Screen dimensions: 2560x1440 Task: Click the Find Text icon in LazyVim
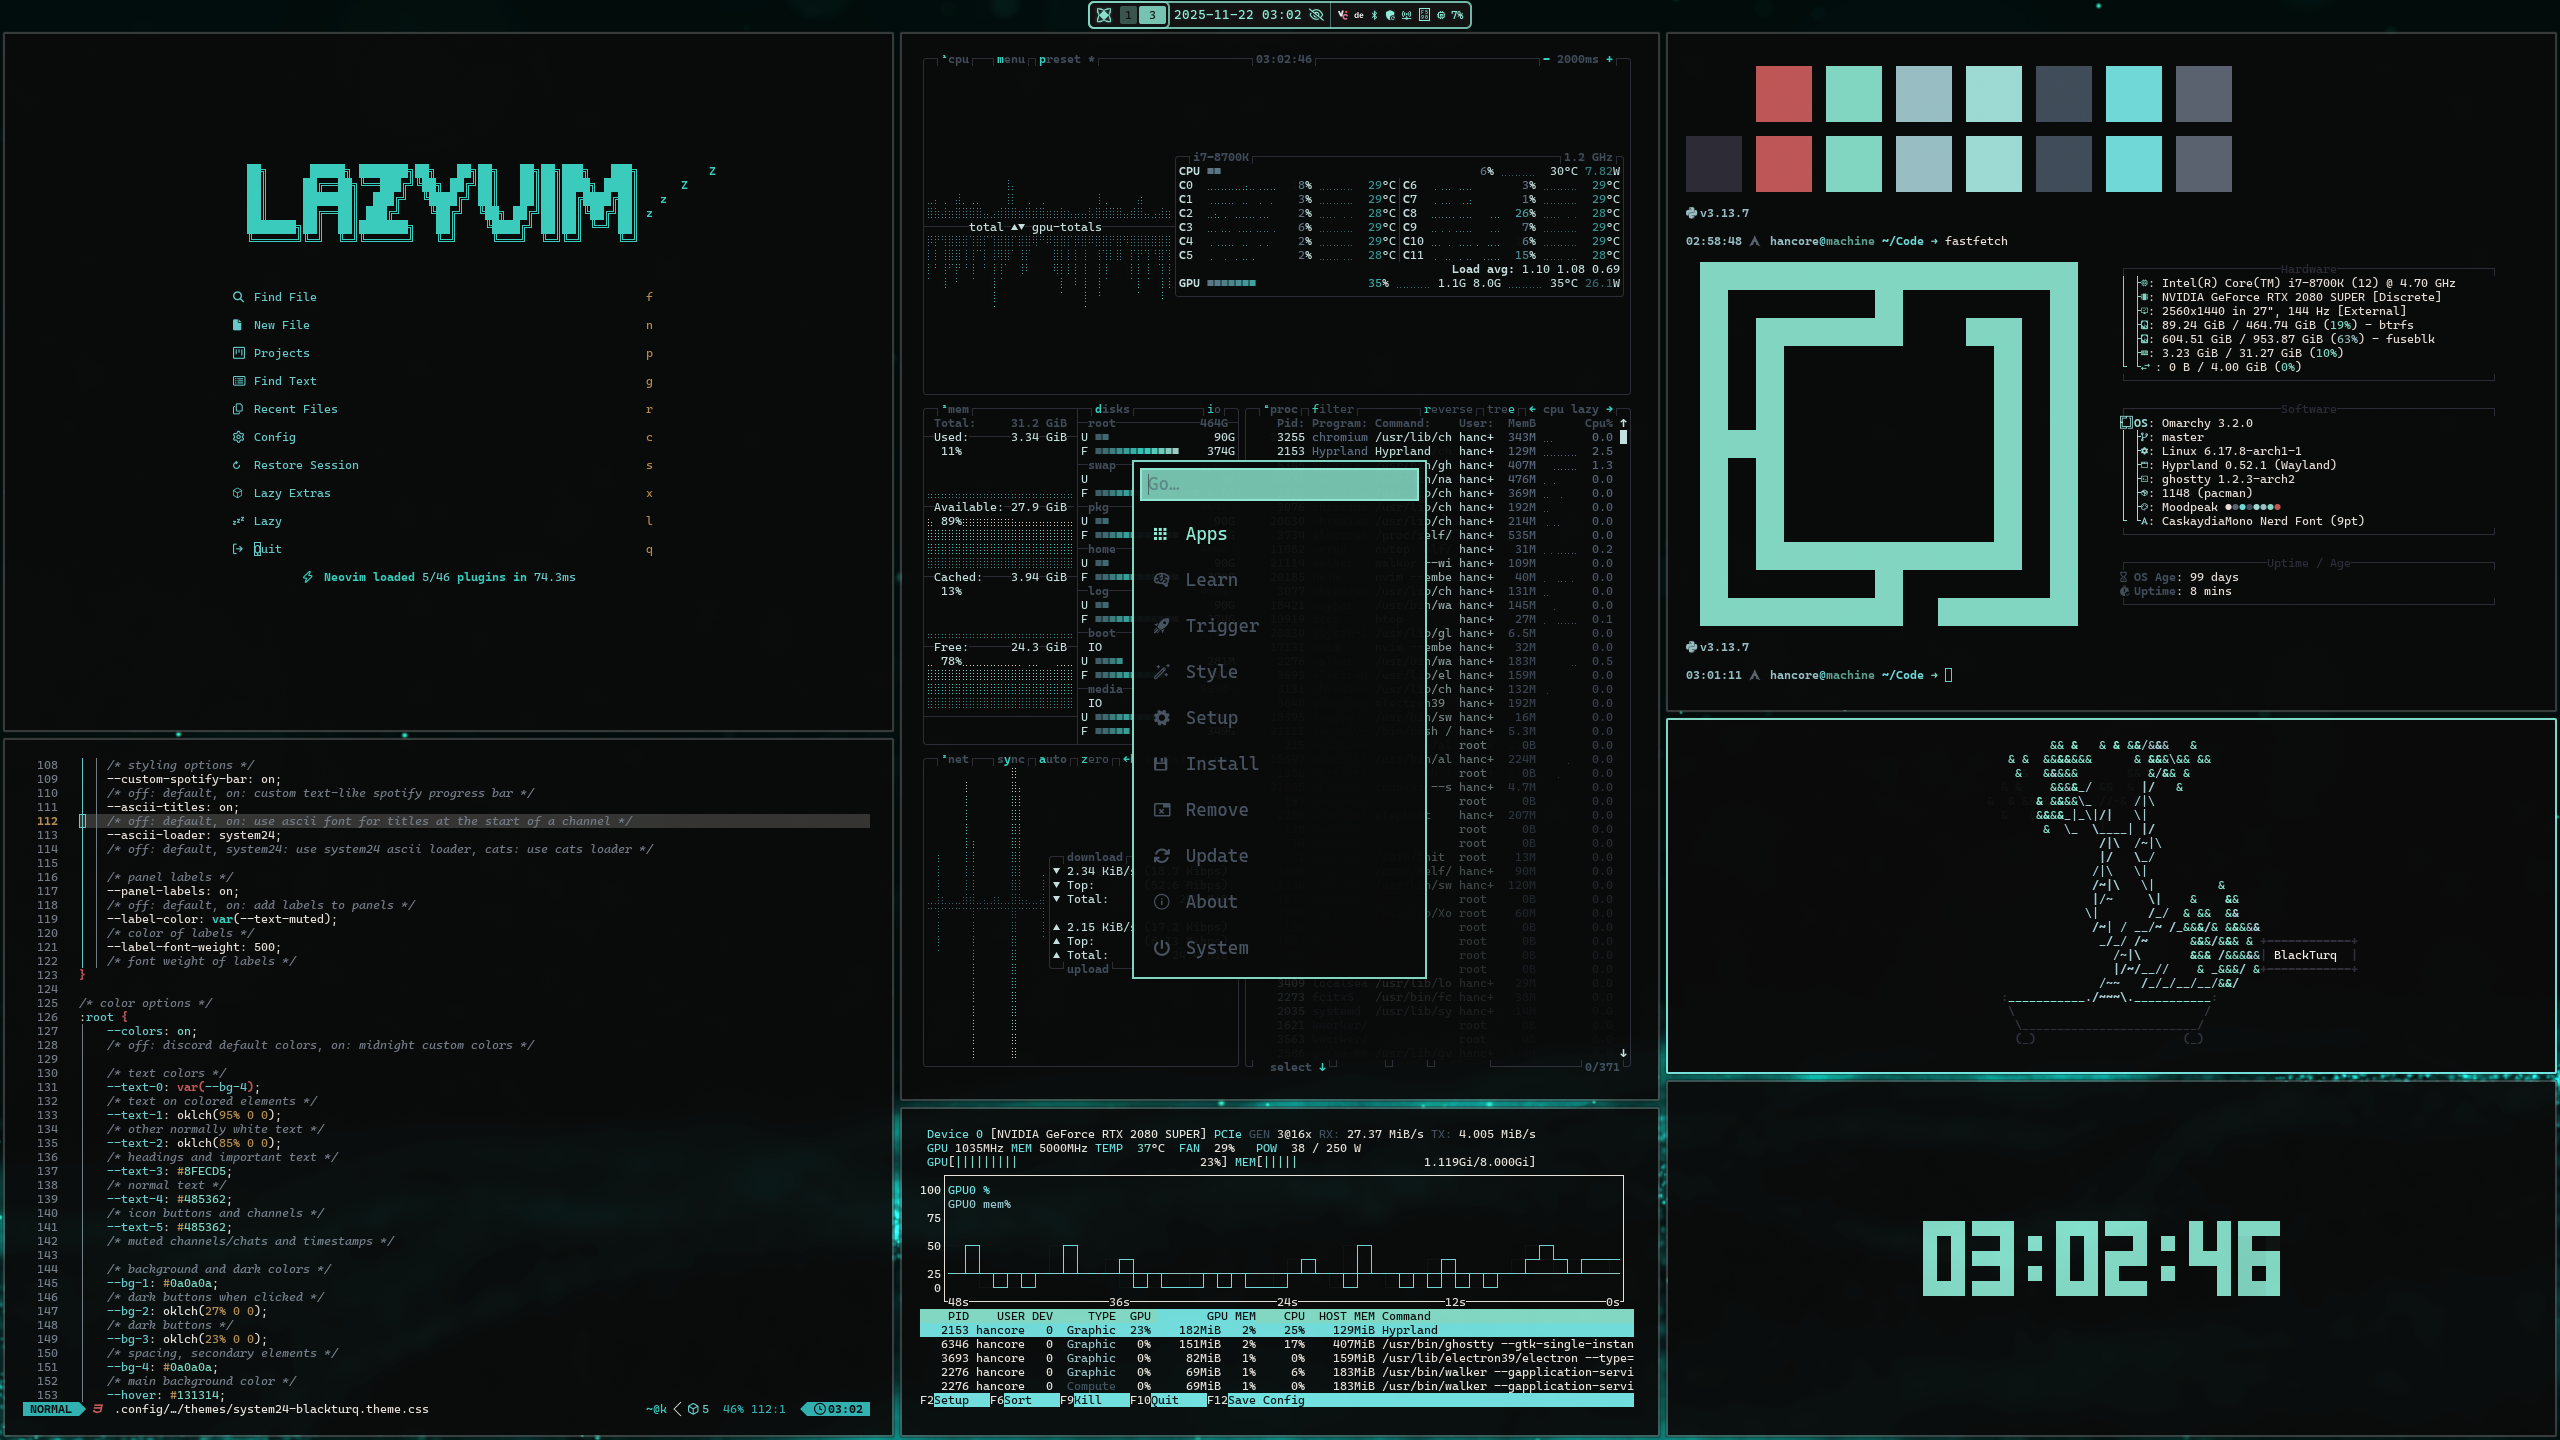click(238, 381)
